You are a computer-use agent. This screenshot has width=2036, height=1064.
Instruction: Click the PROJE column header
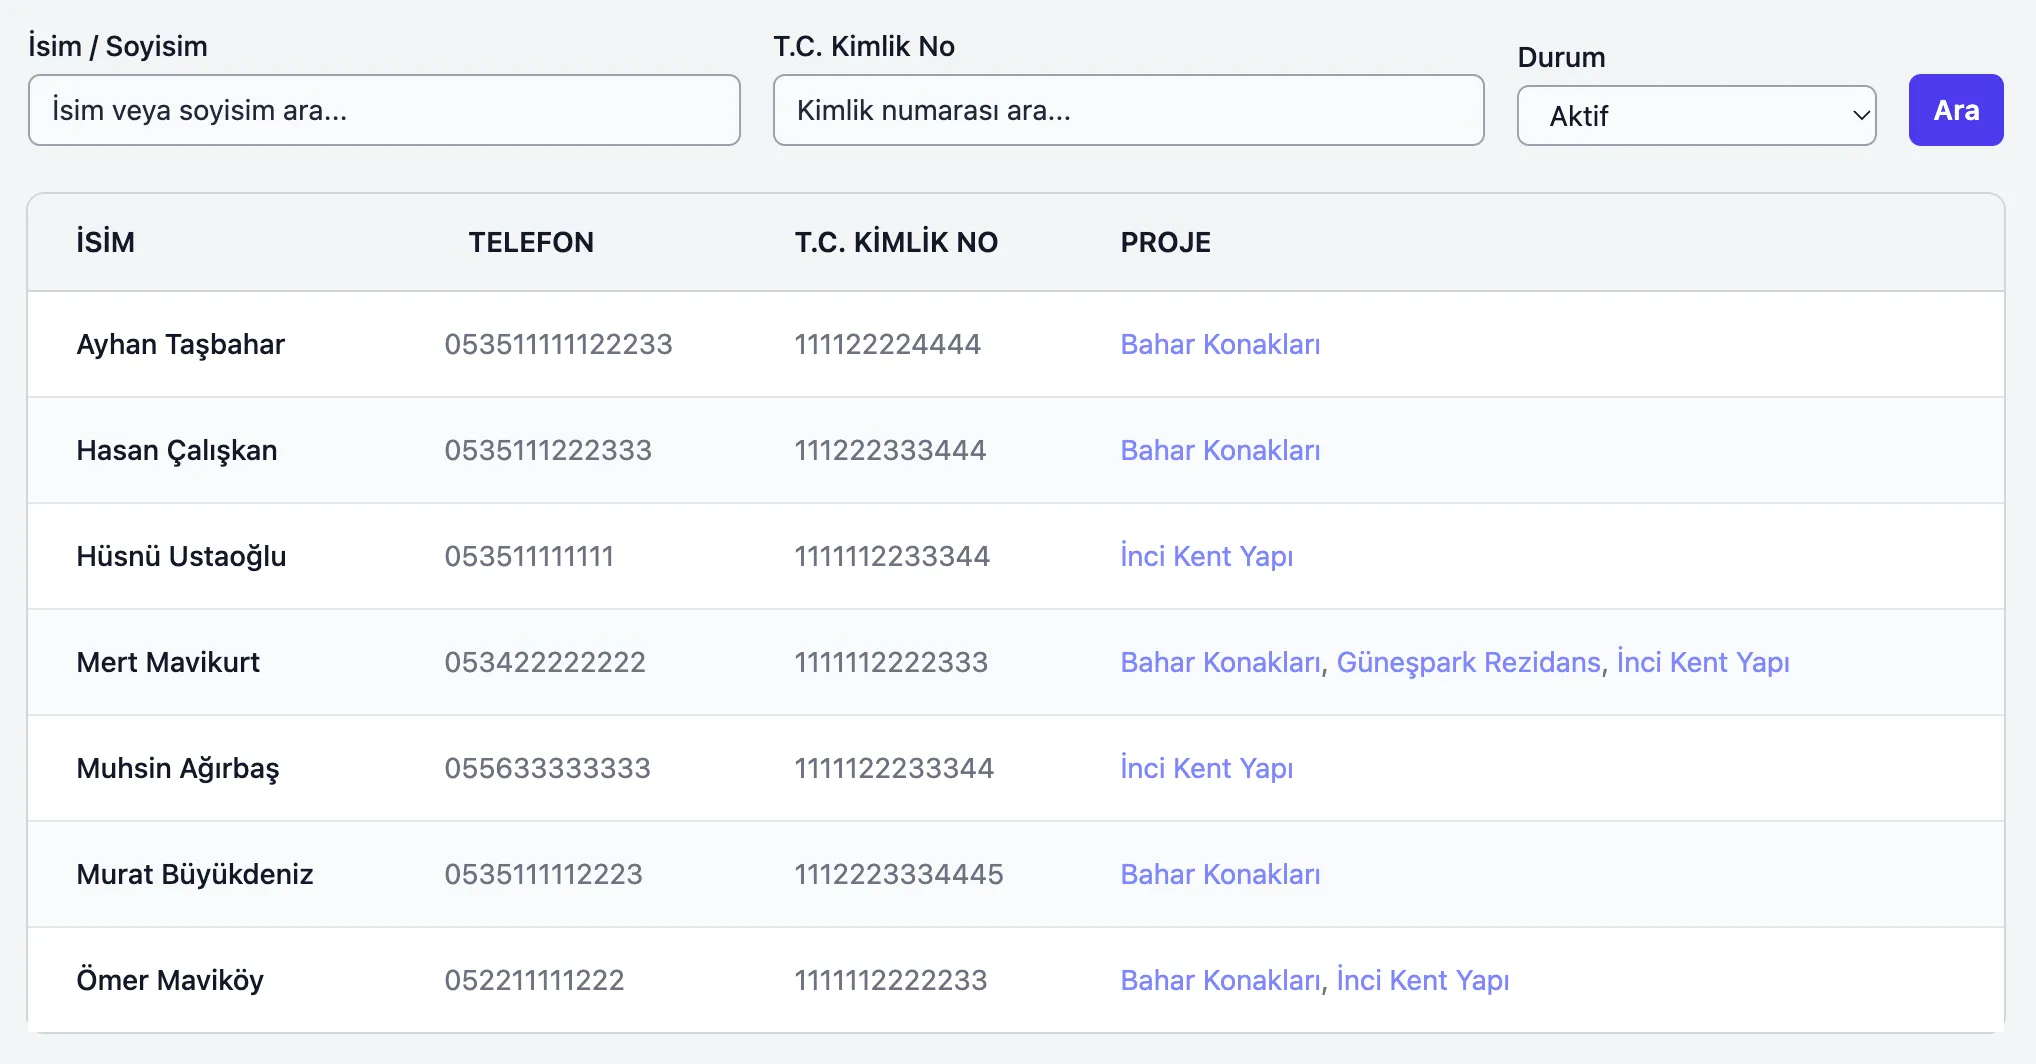[x=1165, y=242]
